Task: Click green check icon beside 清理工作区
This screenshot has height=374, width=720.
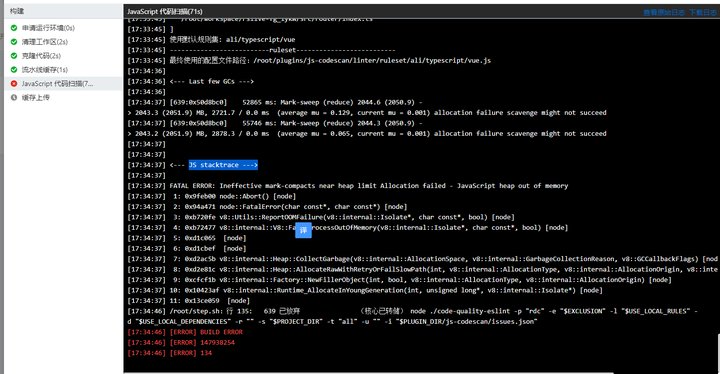Action: point(14,42)
